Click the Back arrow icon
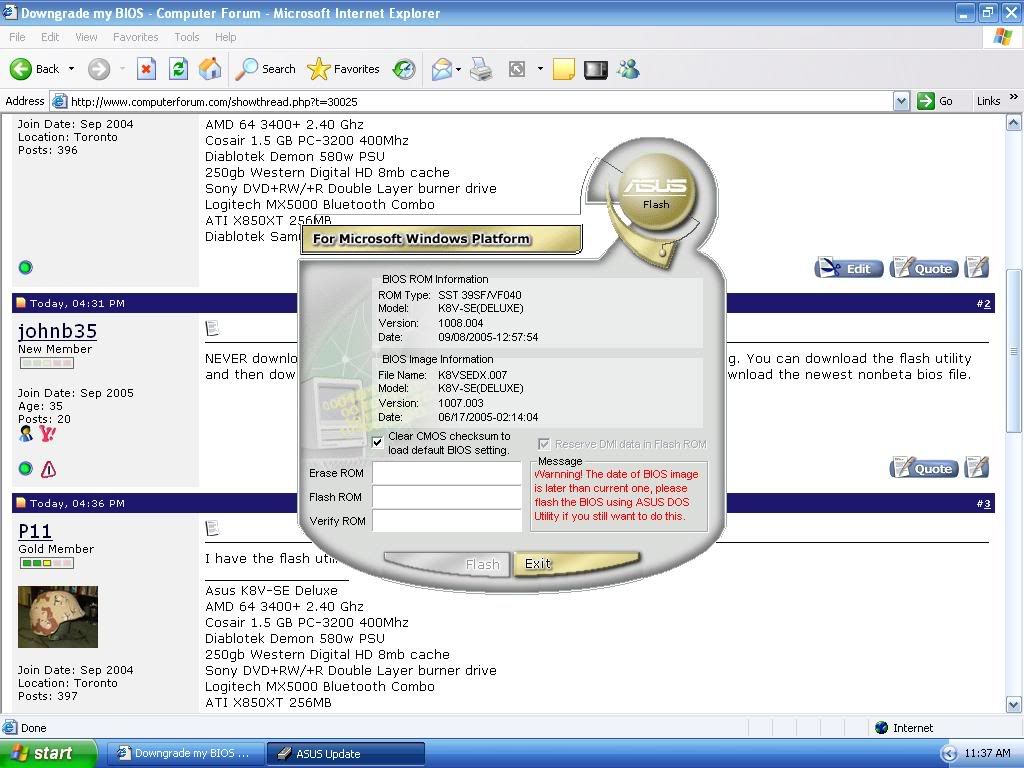 click(x=20, y=69)
